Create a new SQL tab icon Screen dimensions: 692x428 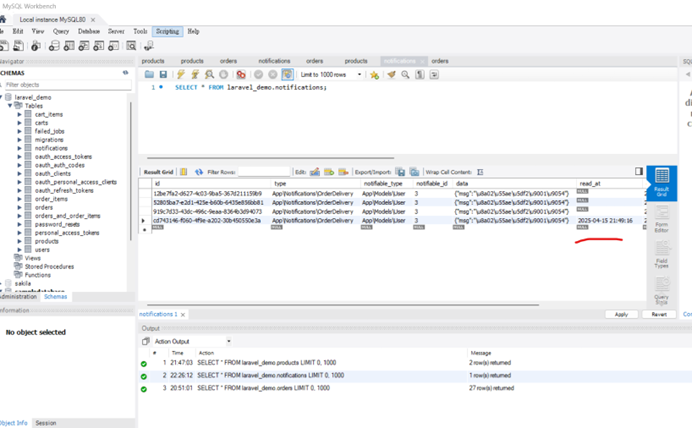(4, 45)
